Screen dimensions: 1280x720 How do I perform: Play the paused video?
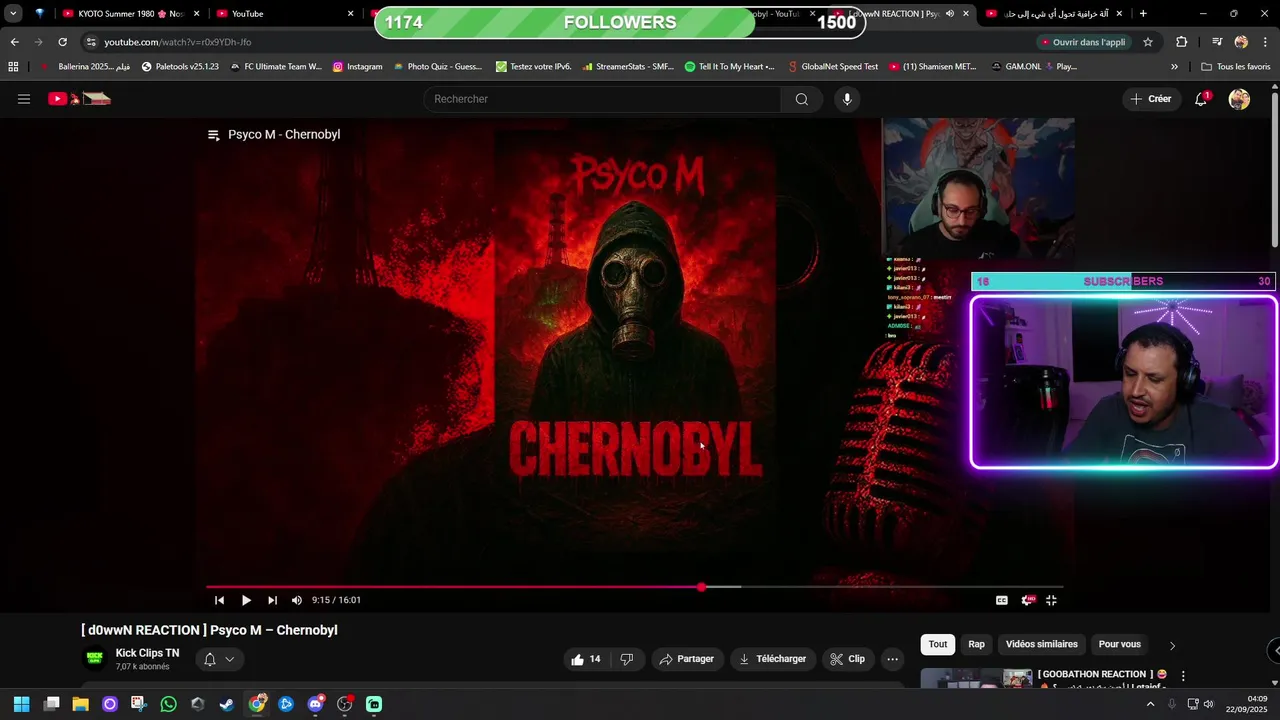click(x=246, y=600)
